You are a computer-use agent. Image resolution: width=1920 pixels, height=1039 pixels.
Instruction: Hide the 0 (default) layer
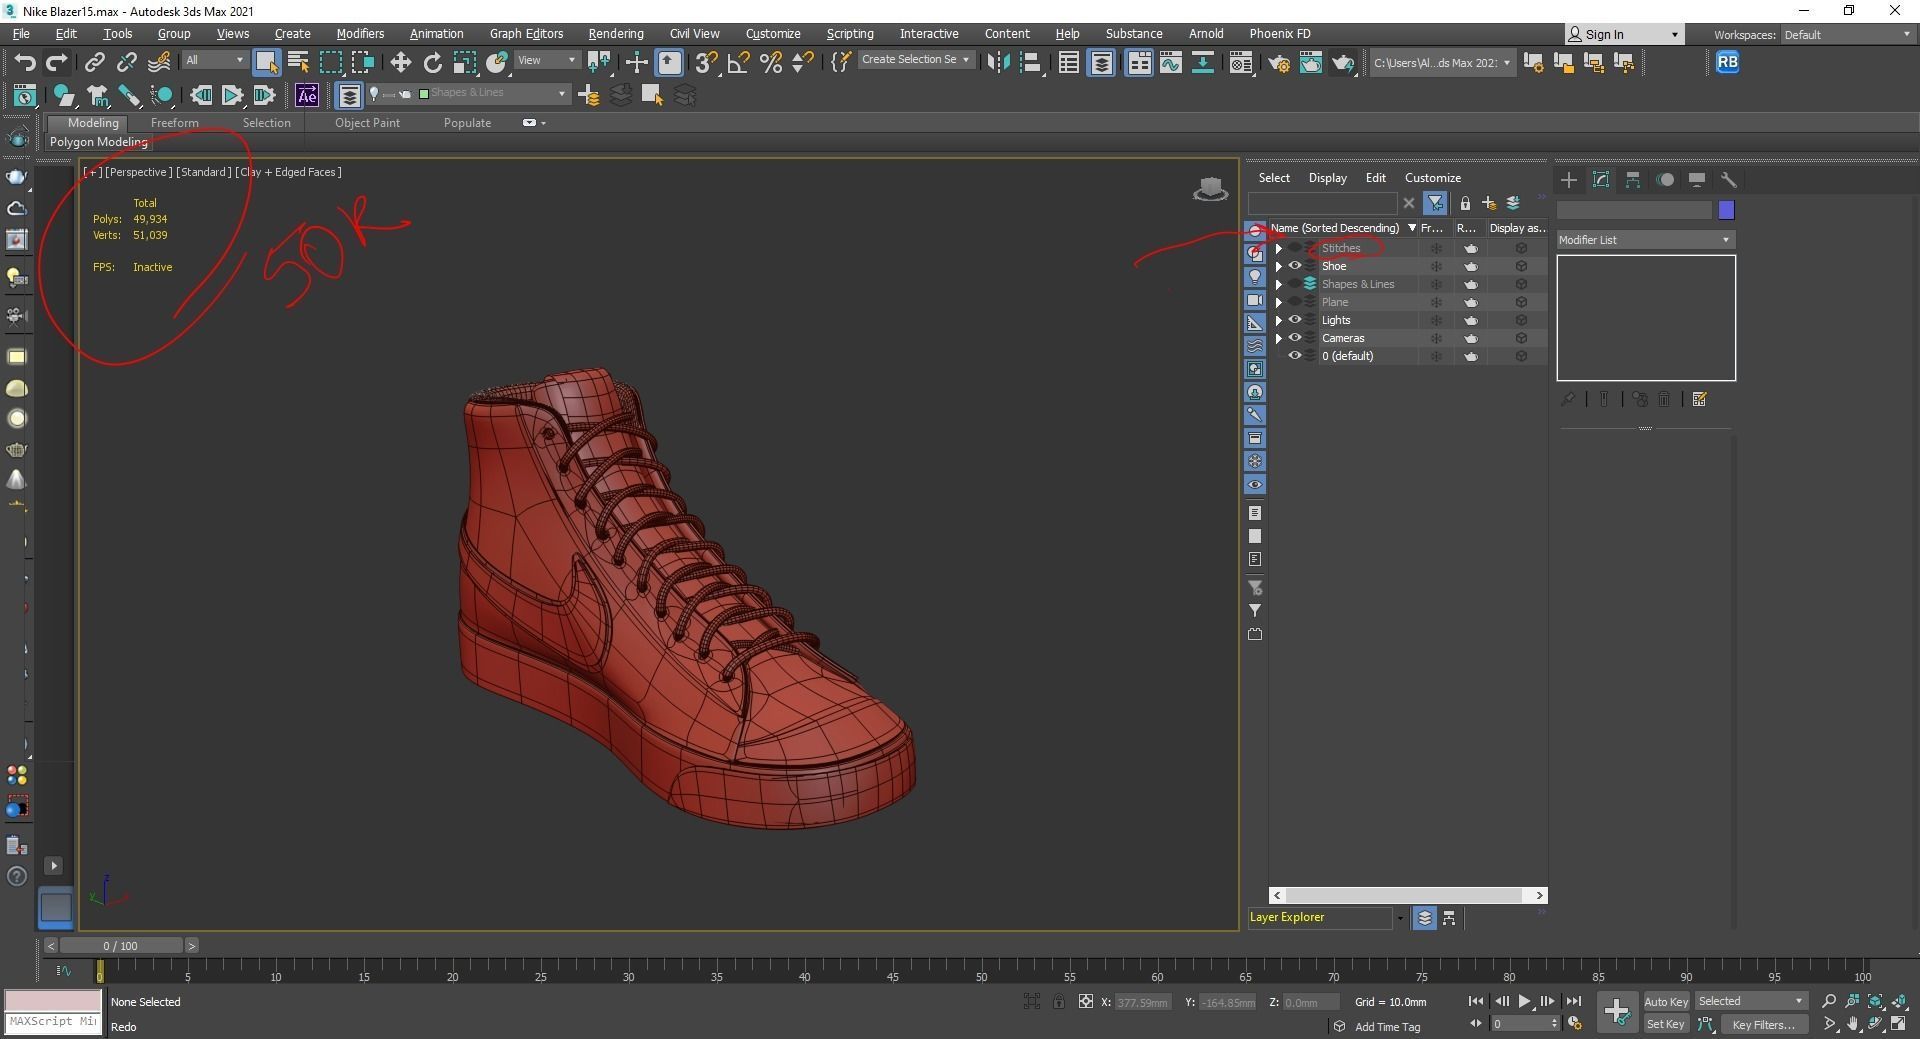[1295, 356]
